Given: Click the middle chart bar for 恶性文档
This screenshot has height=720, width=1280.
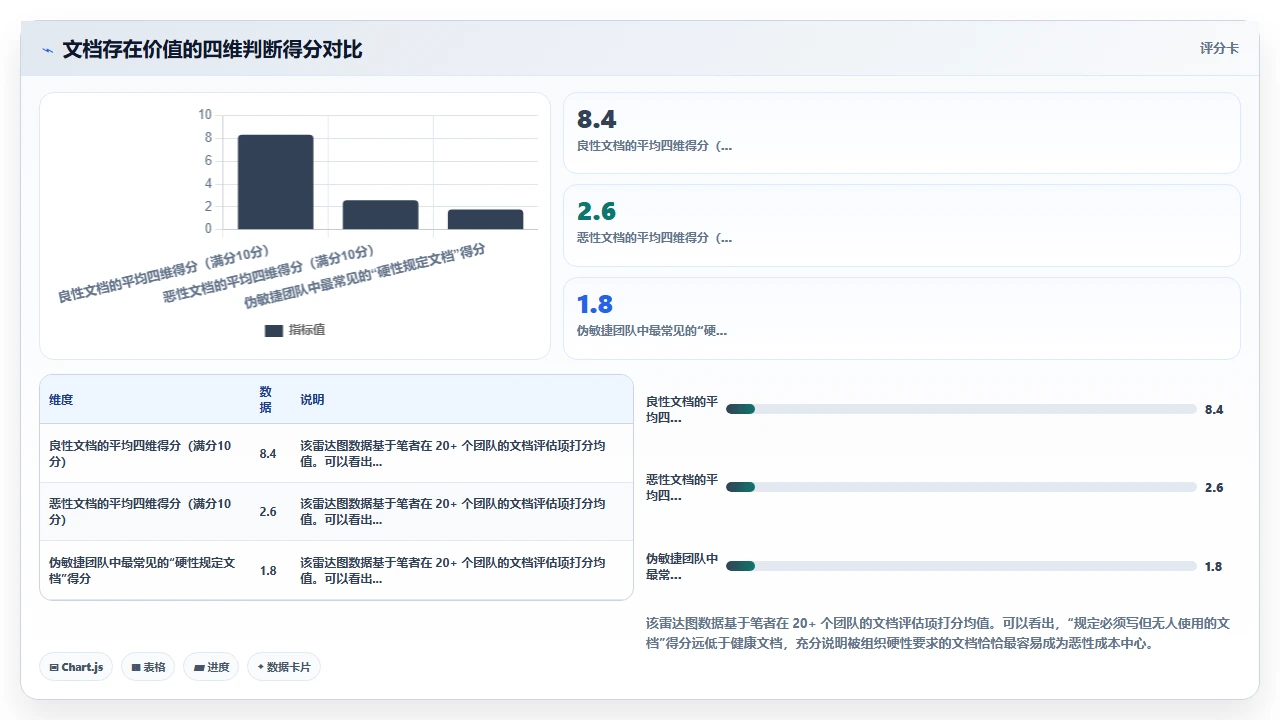Looking at the screenshot, I should (380, 215).
